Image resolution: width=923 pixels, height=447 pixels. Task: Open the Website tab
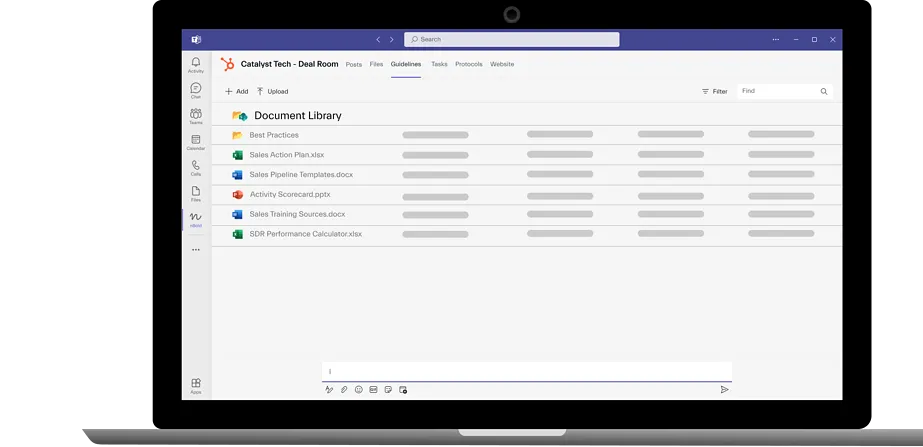click(x=502, y=64)
